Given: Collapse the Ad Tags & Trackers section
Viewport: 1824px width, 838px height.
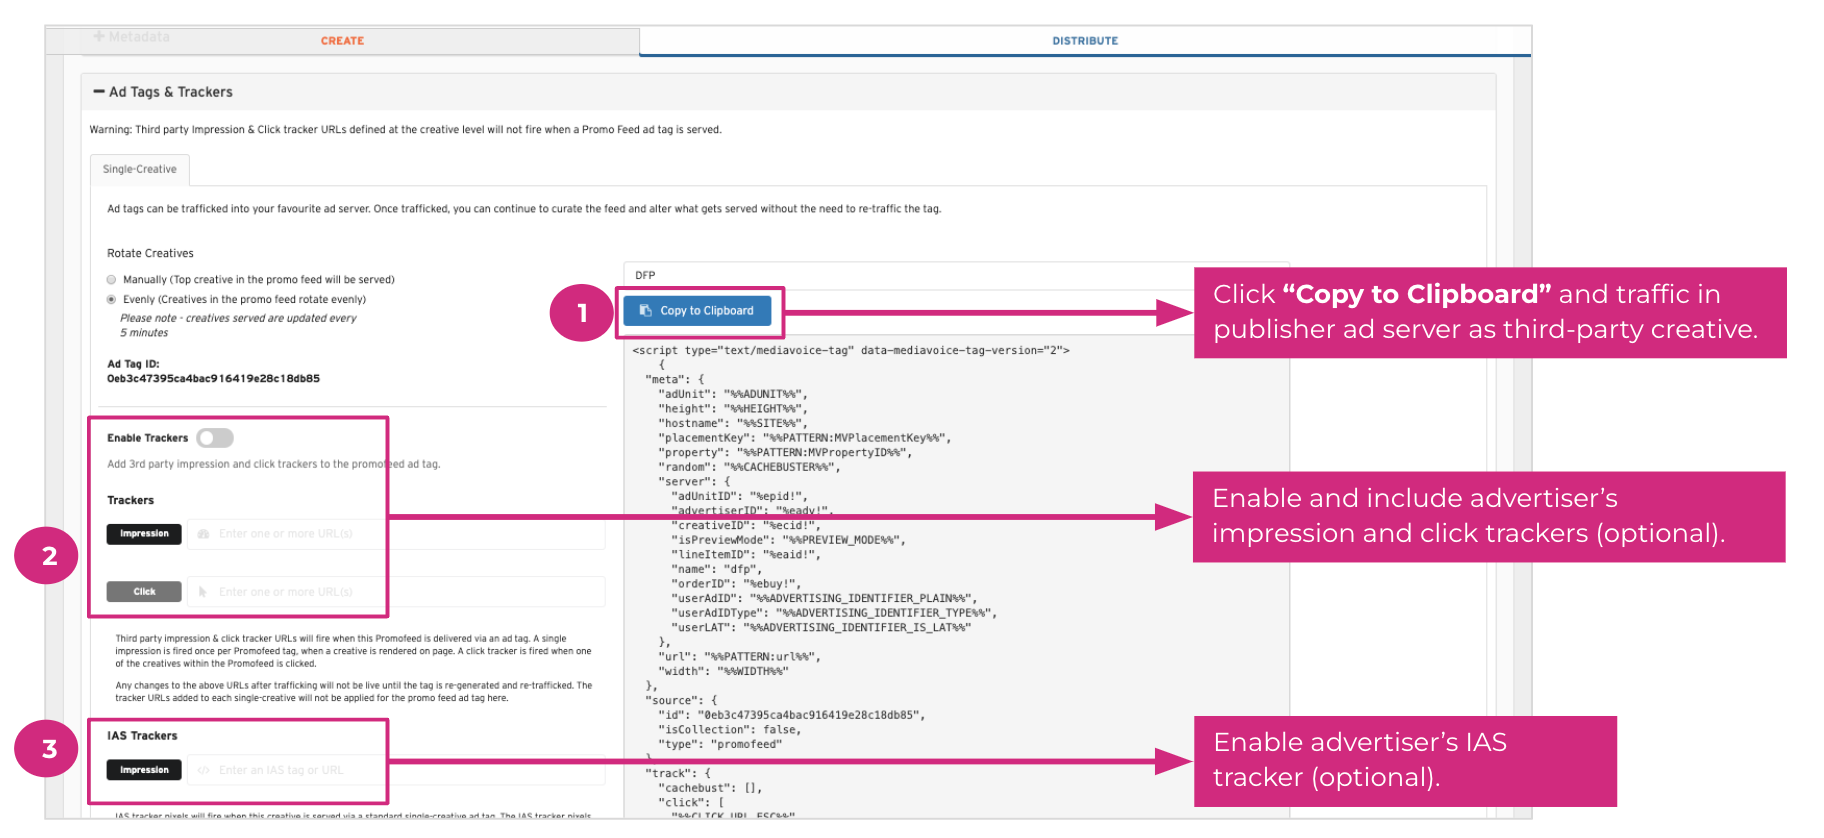Looking at the screenshot, I should pyautogui.click(x=170, y=92).
